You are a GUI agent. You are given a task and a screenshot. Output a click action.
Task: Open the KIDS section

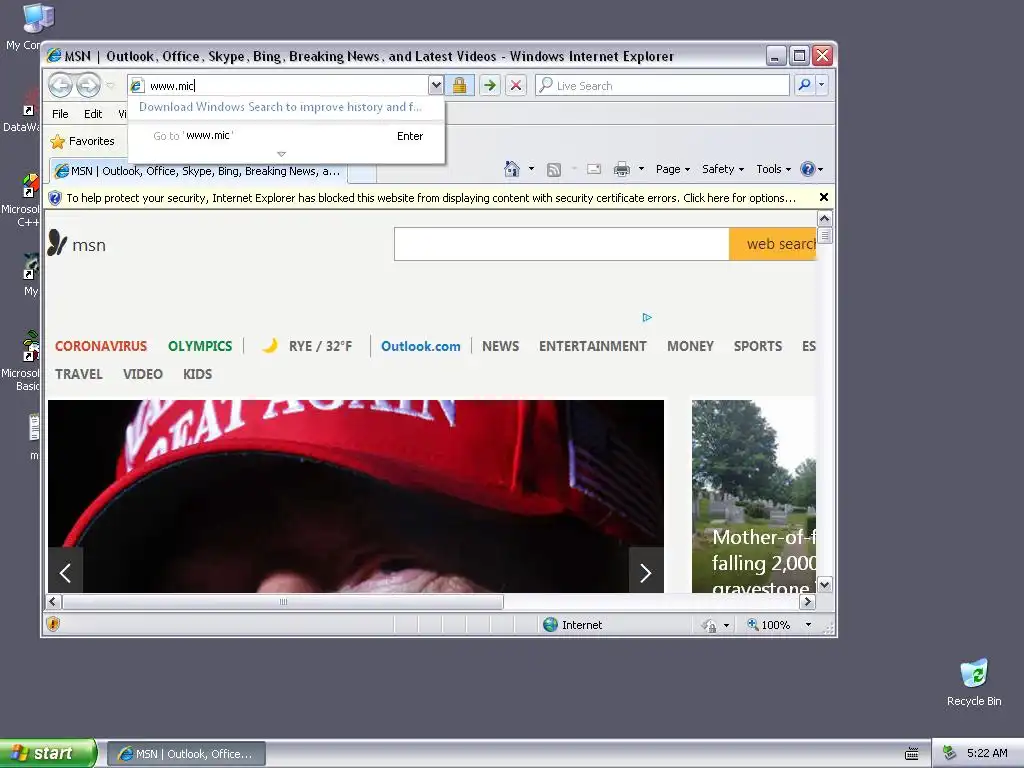tap(197, 374)
